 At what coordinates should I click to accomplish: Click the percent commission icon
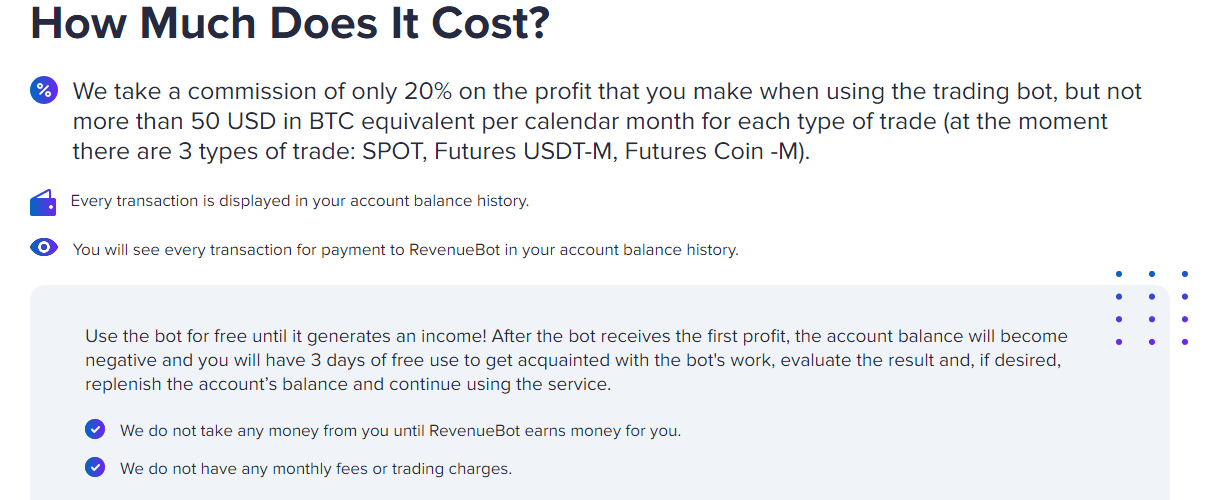click(x=44, y=91)
